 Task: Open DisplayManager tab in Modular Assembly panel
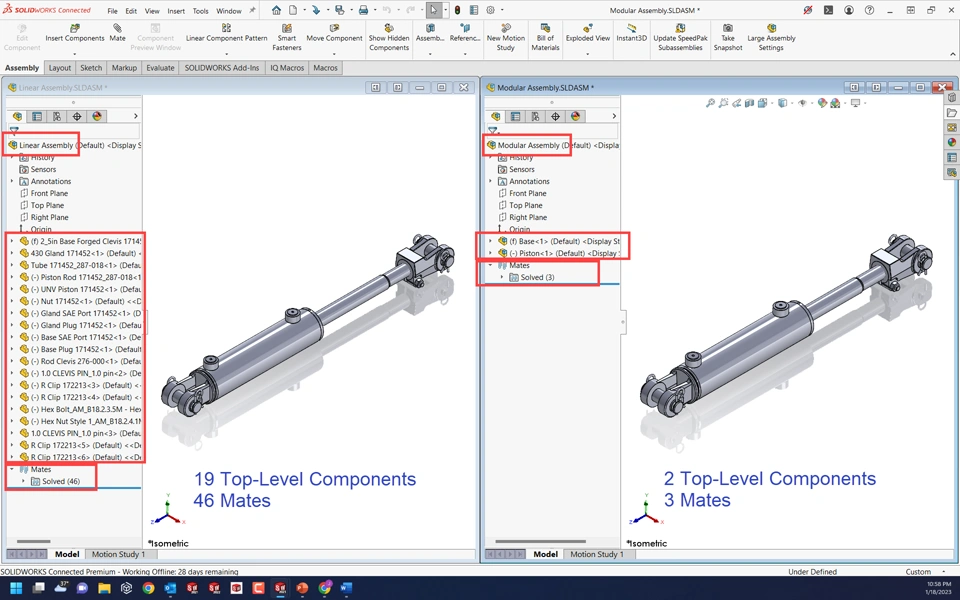pos(575,116)
